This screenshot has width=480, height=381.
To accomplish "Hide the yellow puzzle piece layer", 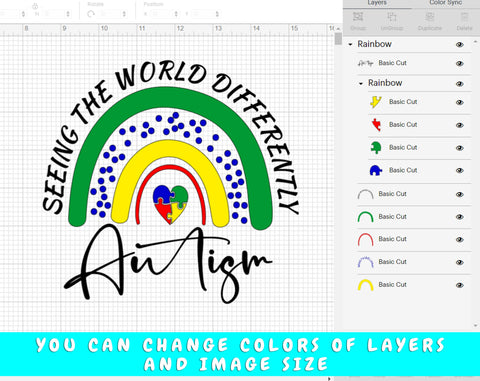I will pos(460,102).
